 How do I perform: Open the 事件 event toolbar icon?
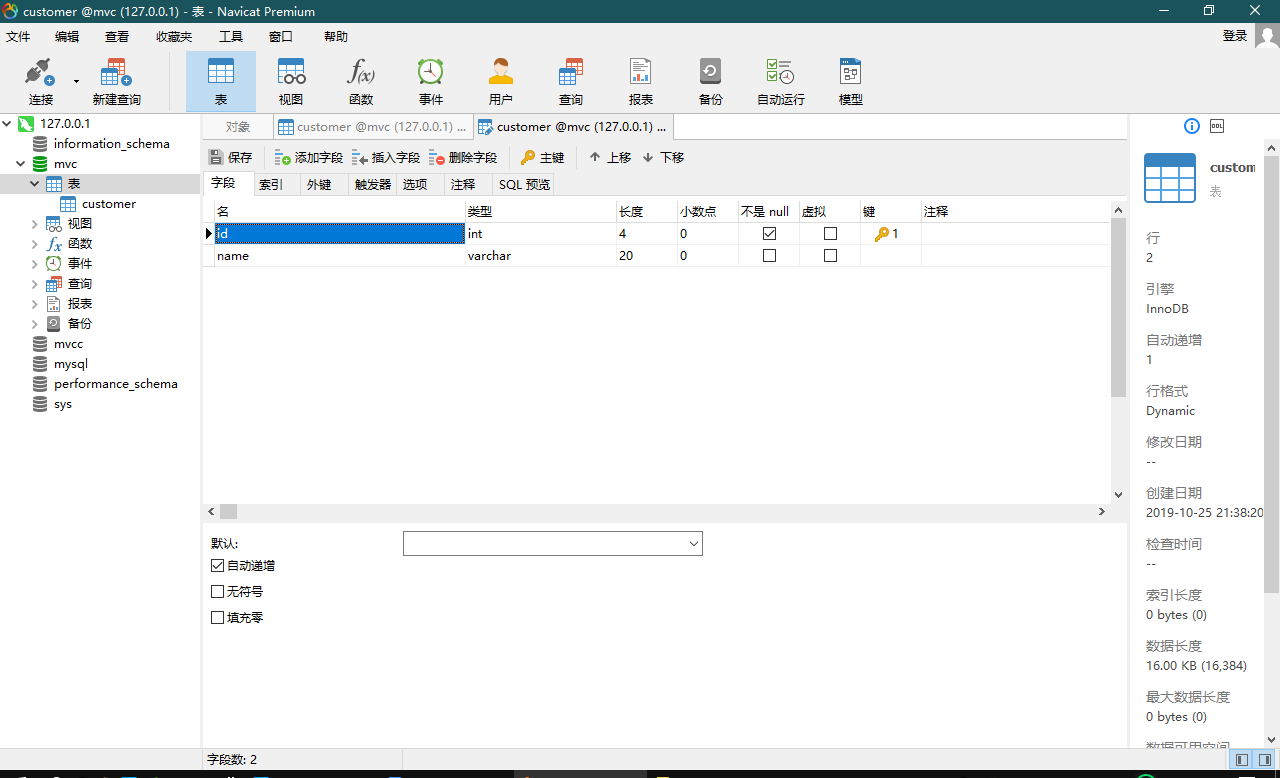click(x=431, y=82)
